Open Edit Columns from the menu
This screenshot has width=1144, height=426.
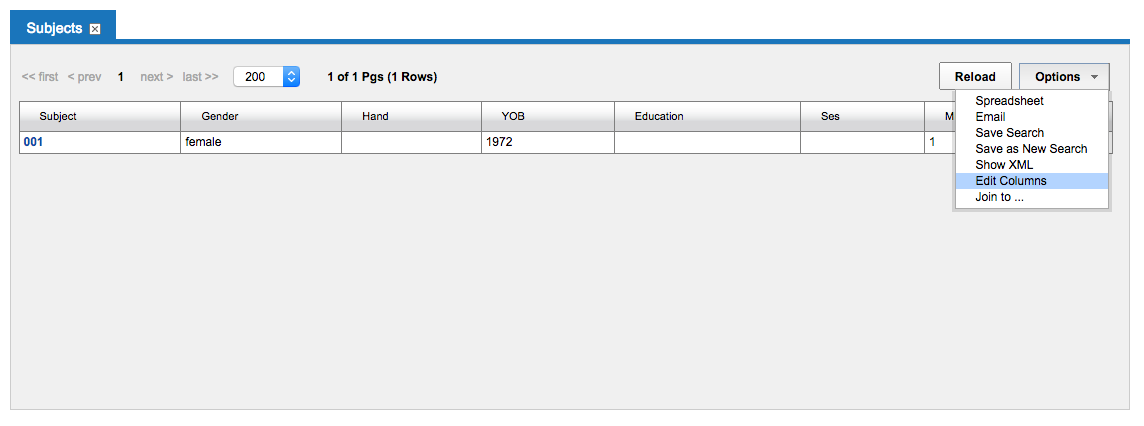[1011, 181]
